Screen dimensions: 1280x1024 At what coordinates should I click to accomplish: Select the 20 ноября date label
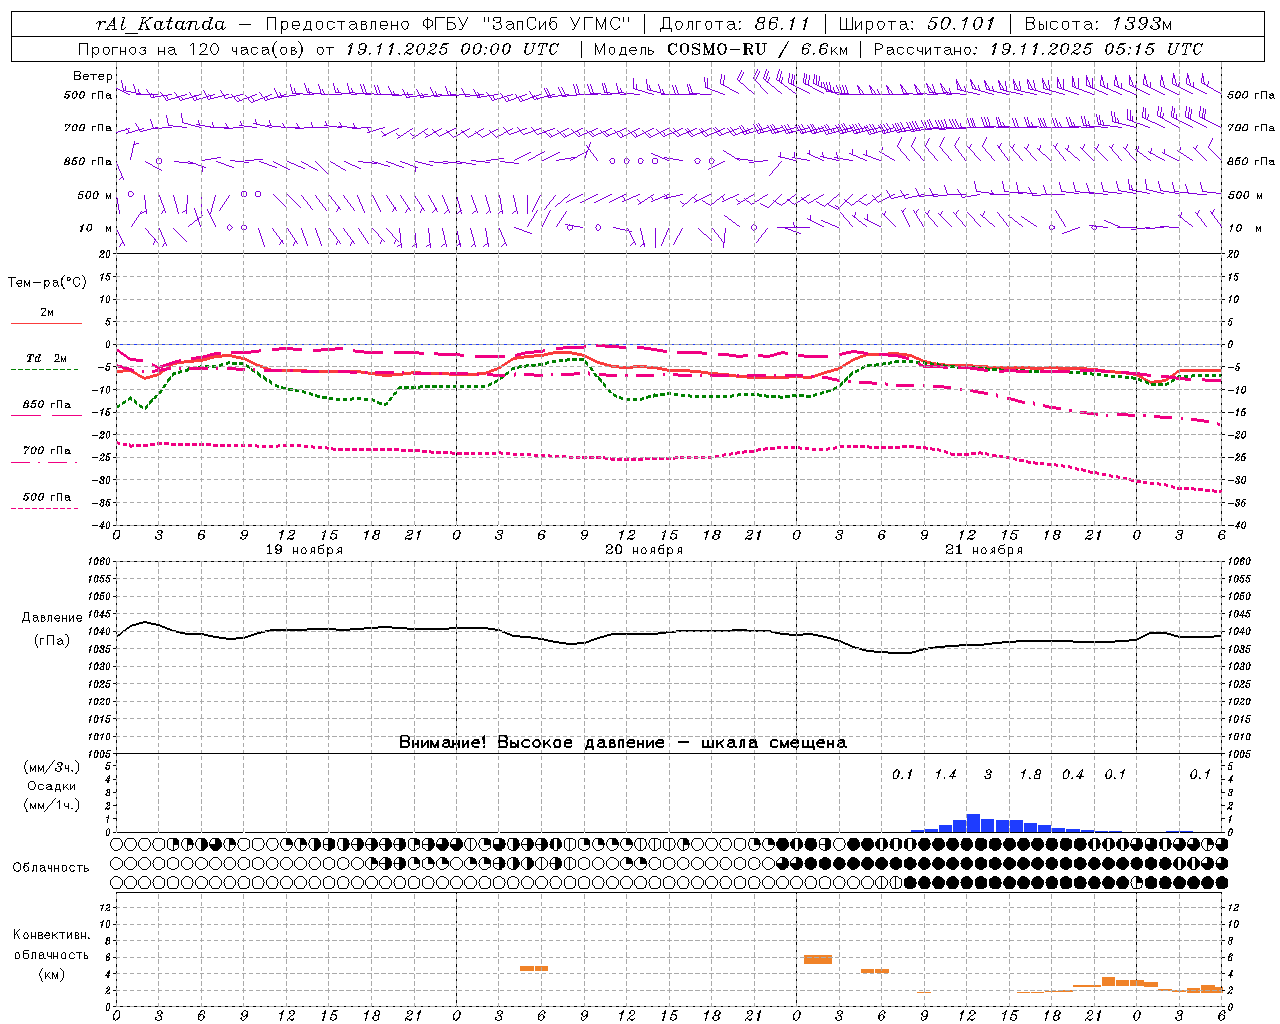pyautogui.click(x=644, y=550)
